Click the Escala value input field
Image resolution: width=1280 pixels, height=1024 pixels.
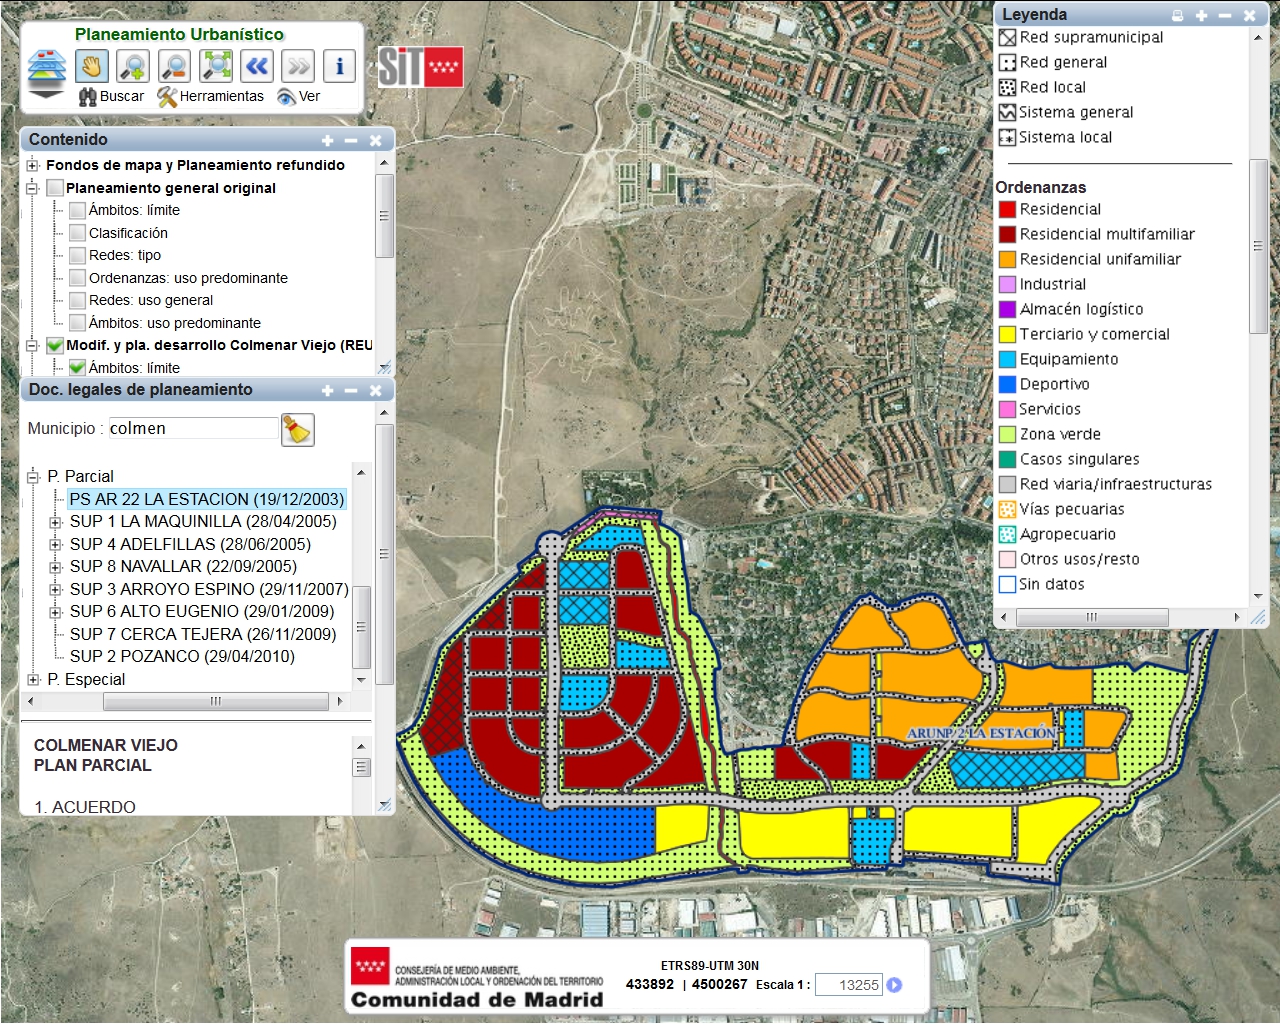coord(848,985)
